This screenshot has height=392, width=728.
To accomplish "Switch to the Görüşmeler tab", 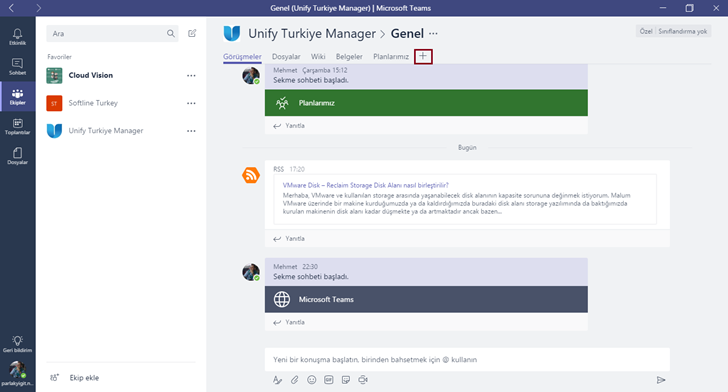I will (x=242, y=57).
